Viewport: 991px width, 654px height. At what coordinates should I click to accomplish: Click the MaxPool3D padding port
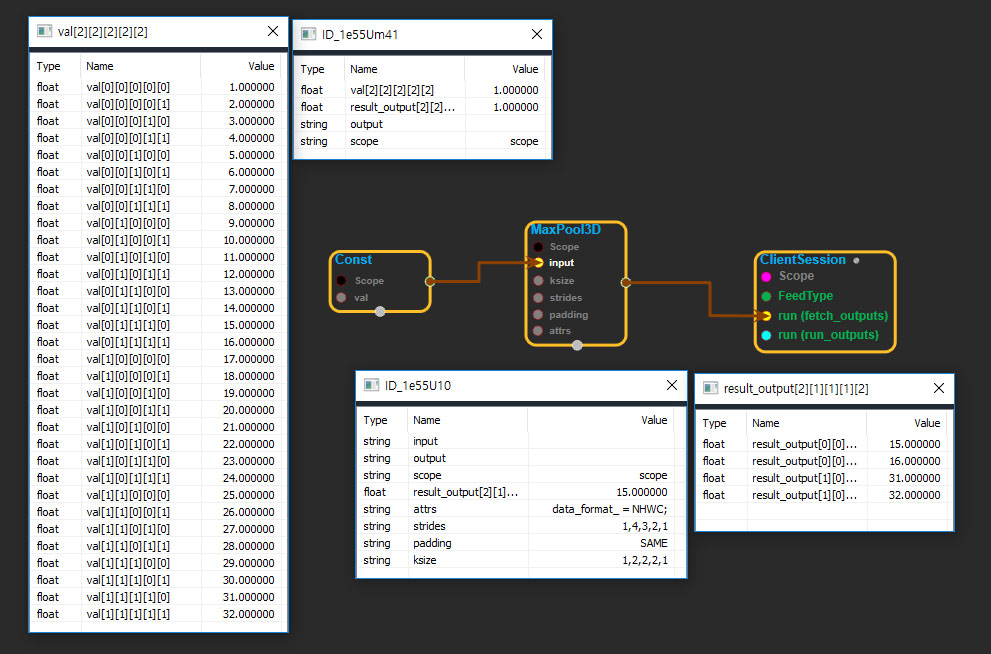click(x=538, y=314)
